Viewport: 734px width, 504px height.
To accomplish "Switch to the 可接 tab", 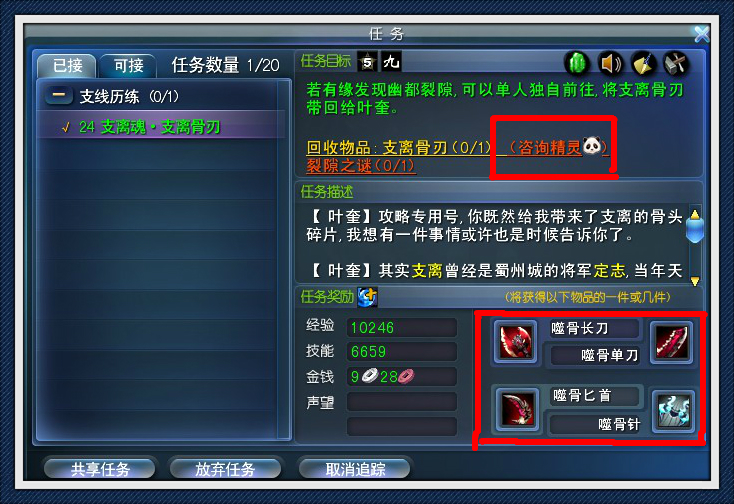I will click(129, 65).
